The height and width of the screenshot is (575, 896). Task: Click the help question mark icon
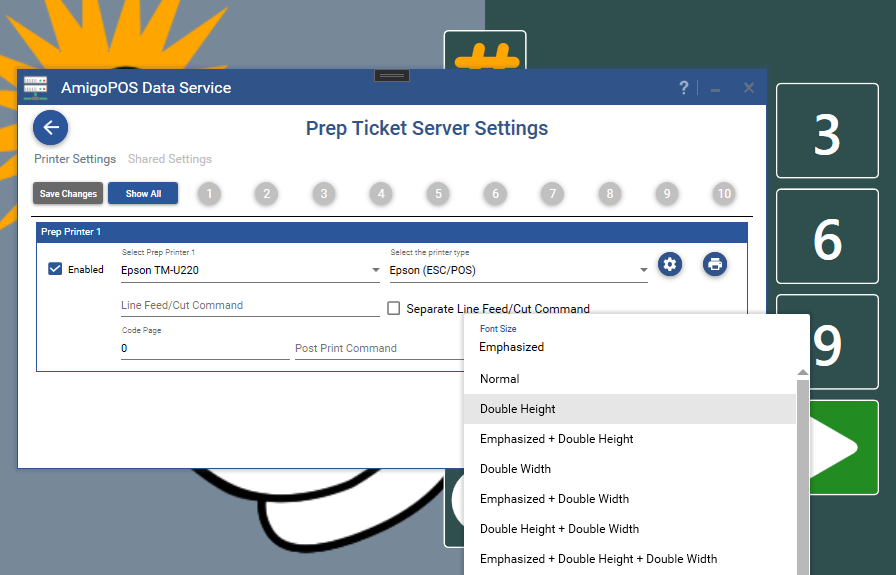coord(684,88)
